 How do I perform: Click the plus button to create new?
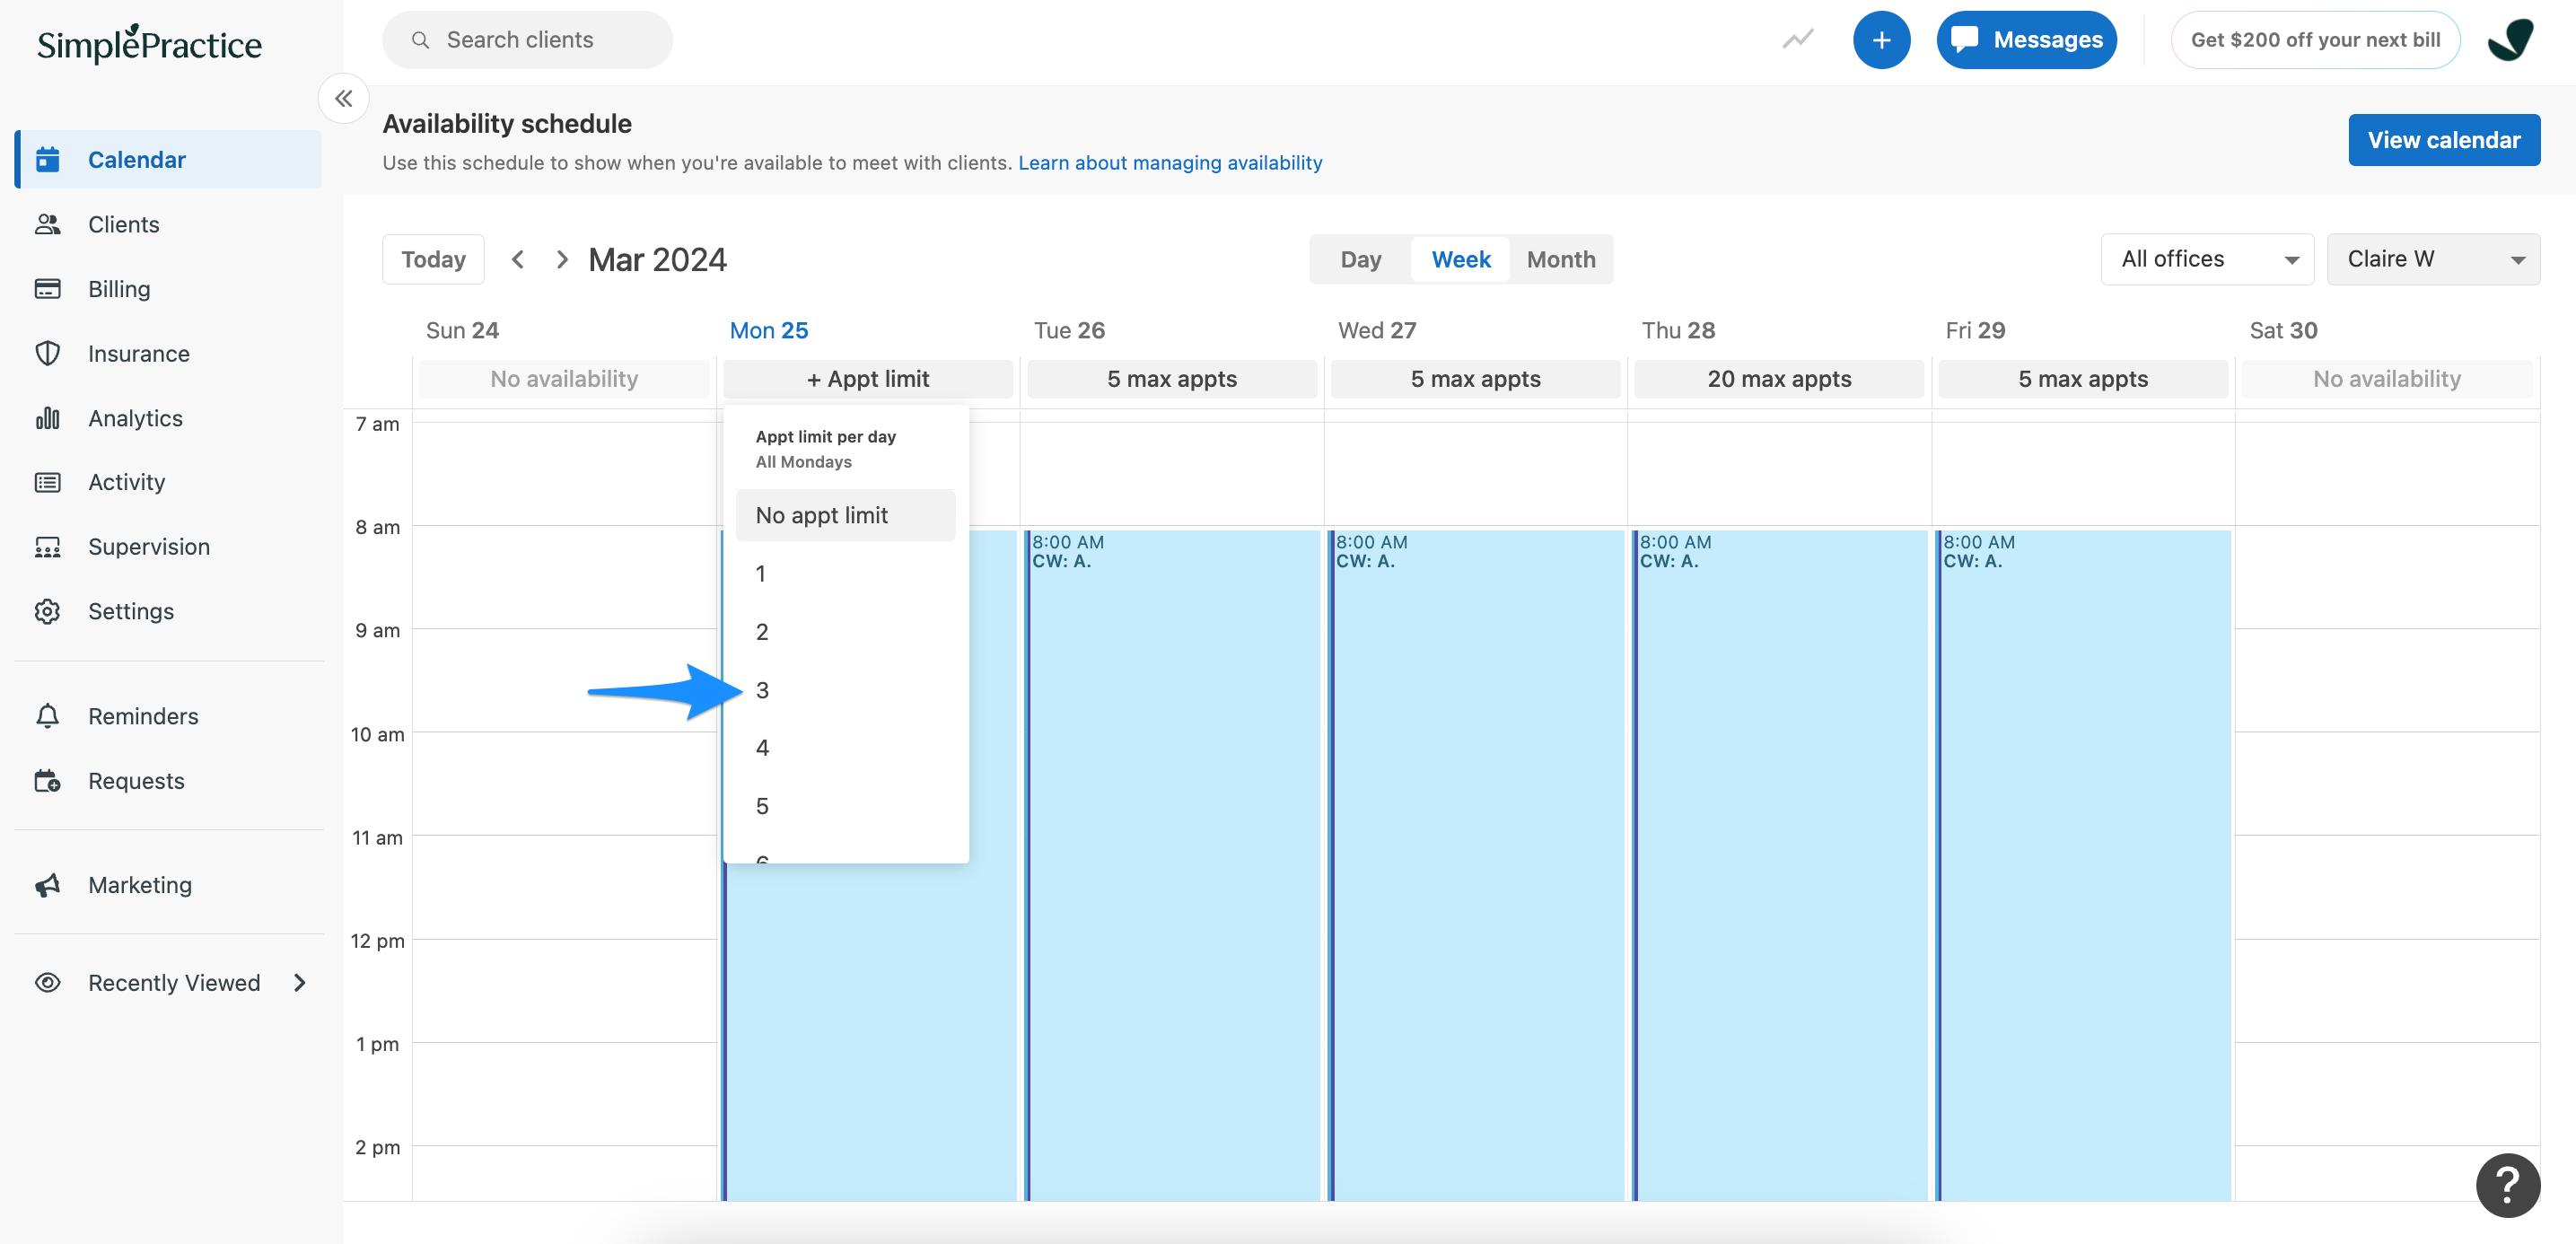[x=1882, y=39]
